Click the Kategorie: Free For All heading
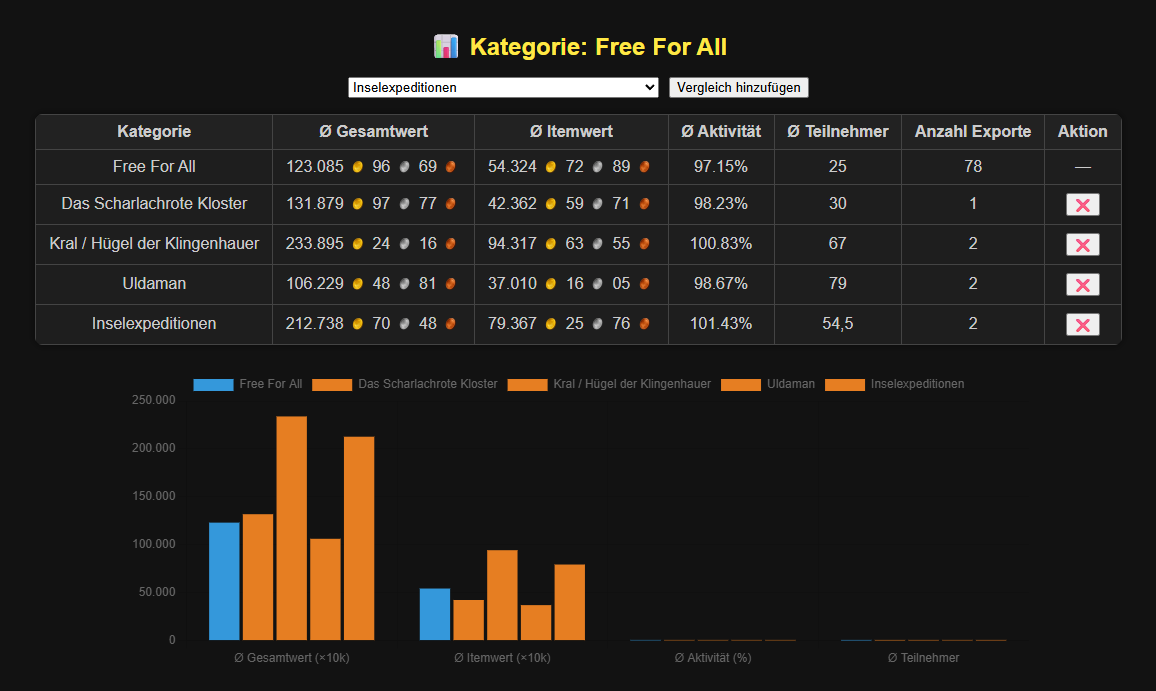1156x691 pixels. pyautogui.click(x=597, y=47)
